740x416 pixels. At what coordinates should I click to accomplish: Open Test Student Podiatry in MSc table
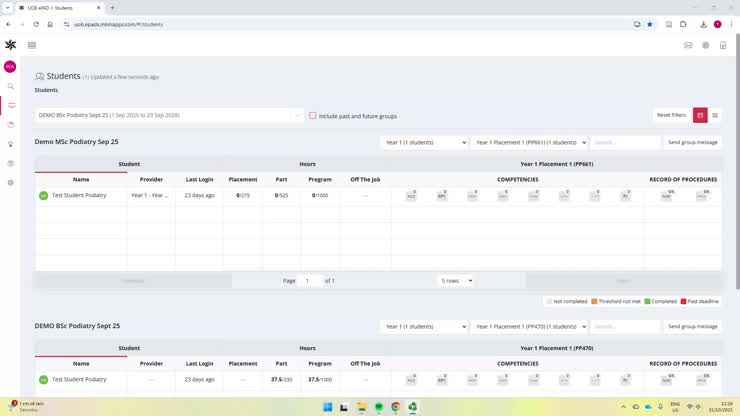(x=79, y=195)
